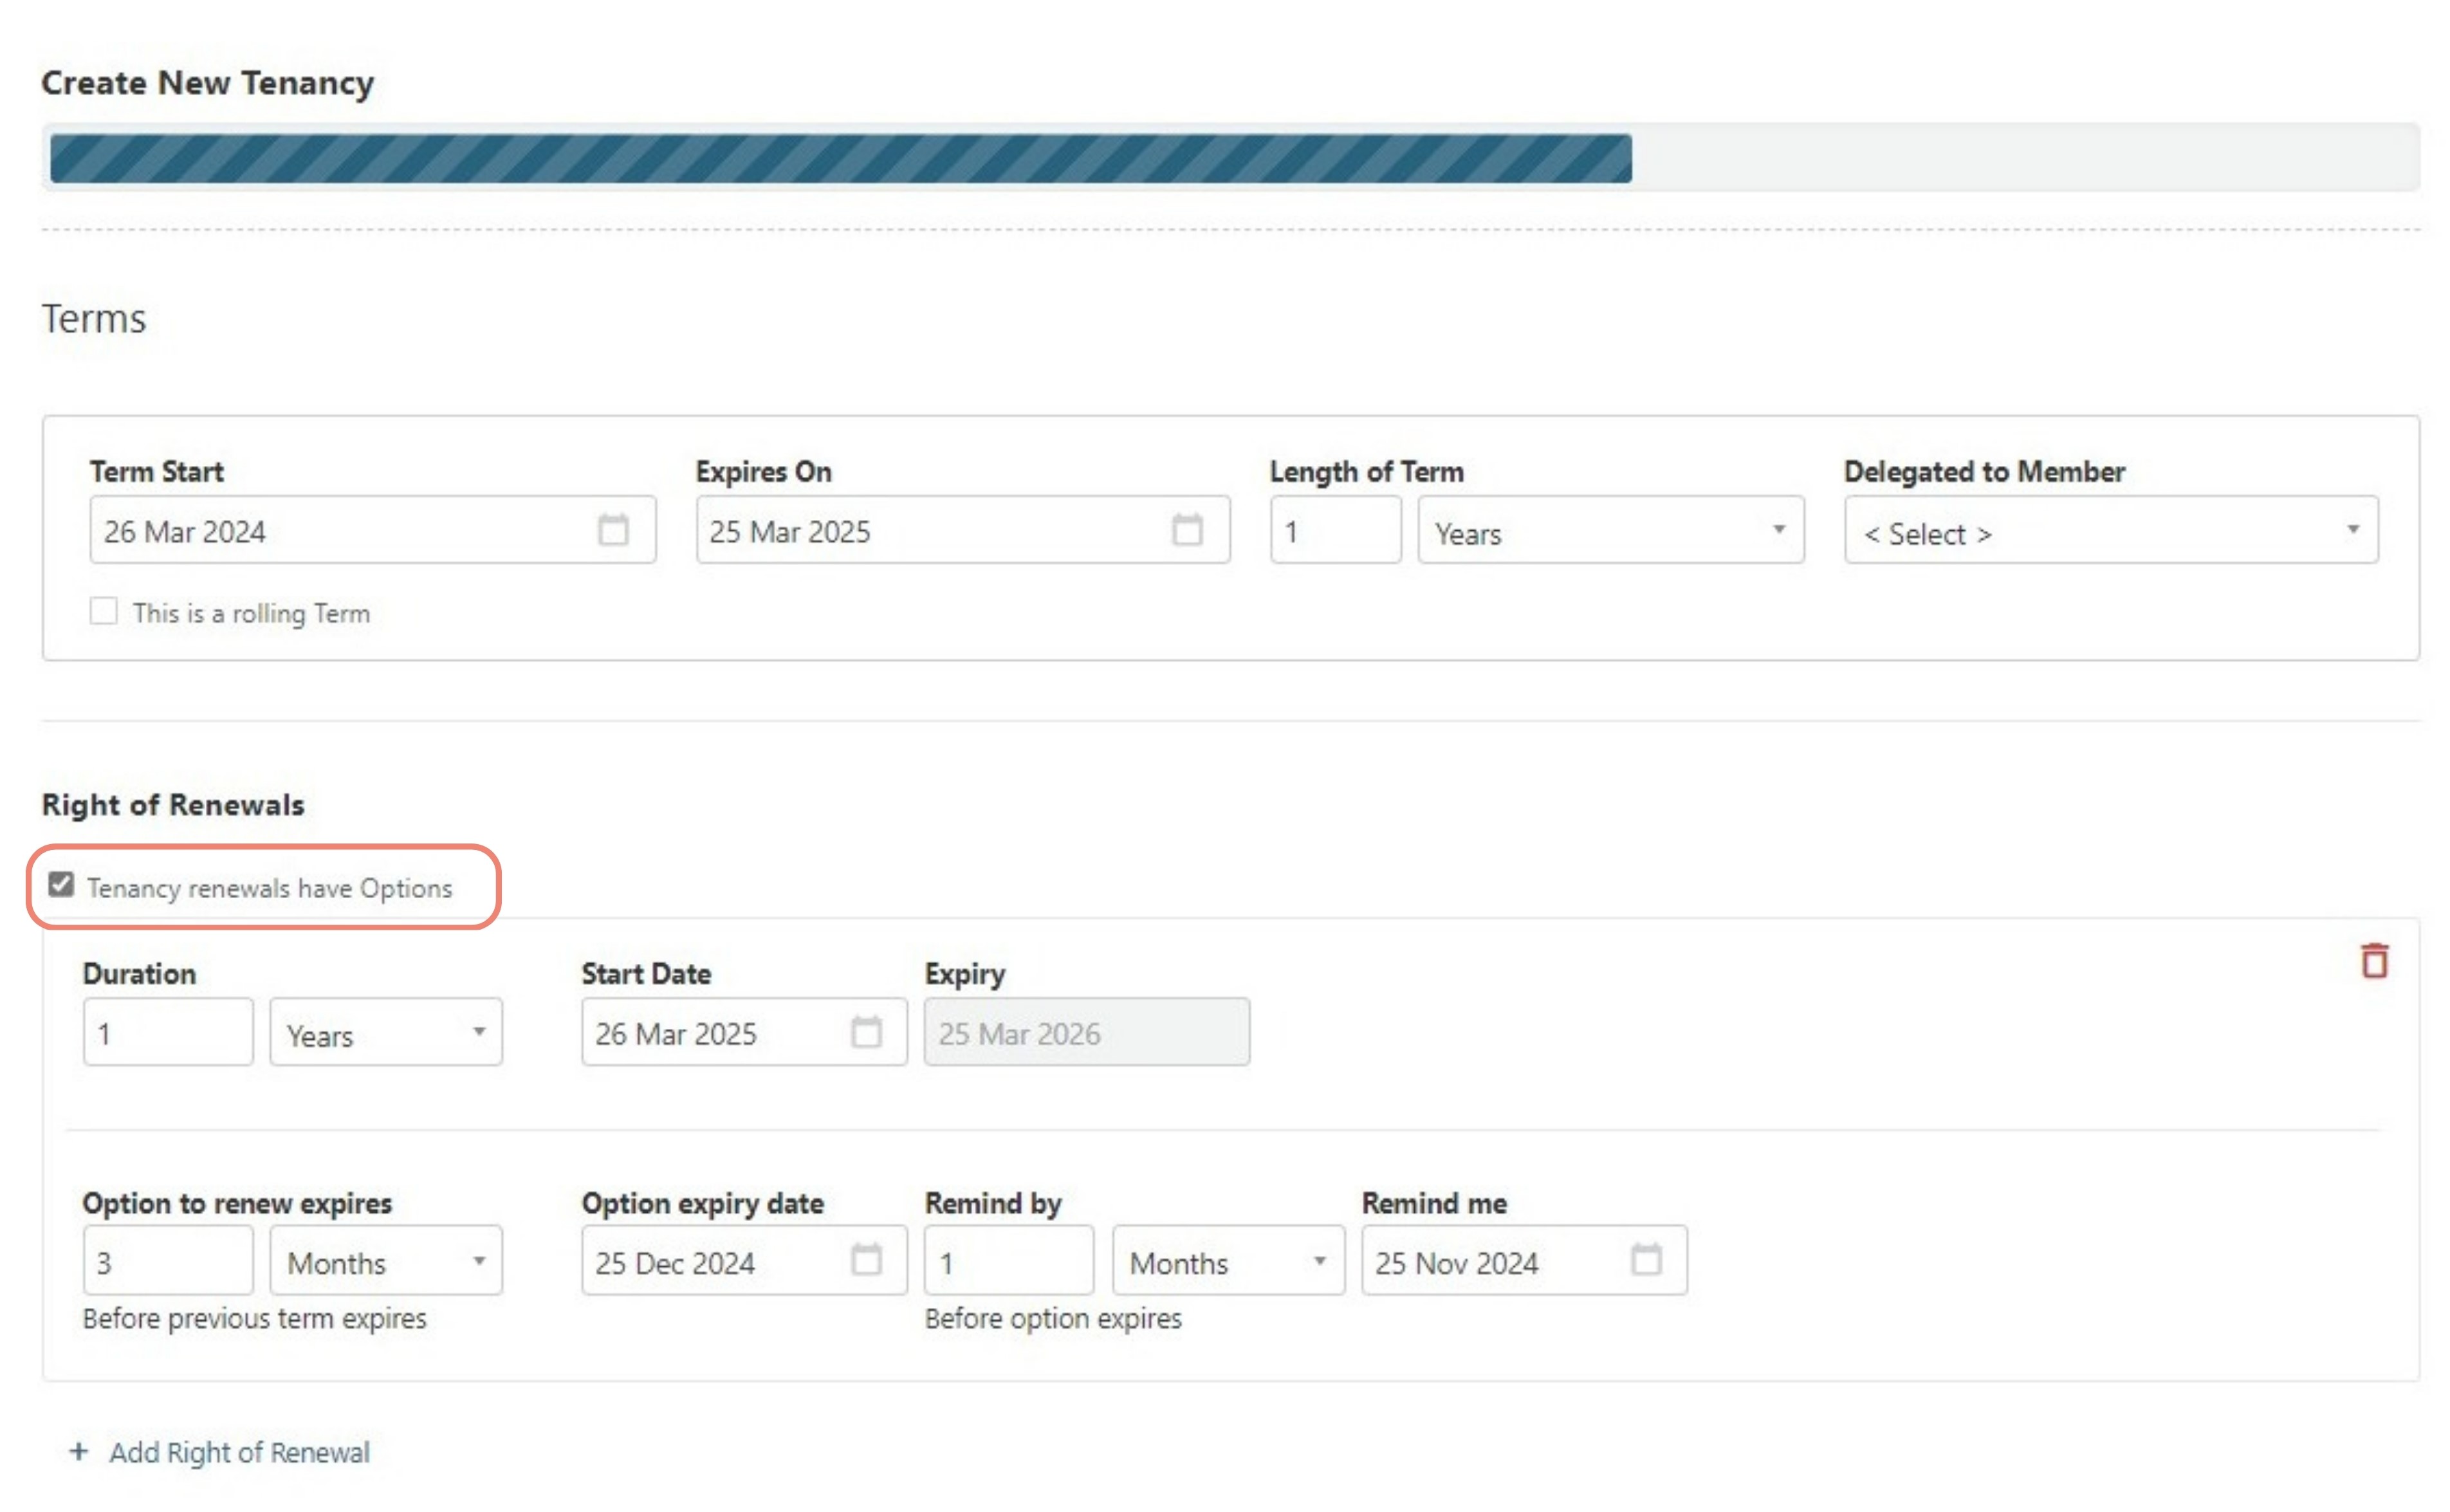Click the 'Right of Renewals' heading
The image size is (2450, 1512).
pyautogui.click(x=173, y=805)
